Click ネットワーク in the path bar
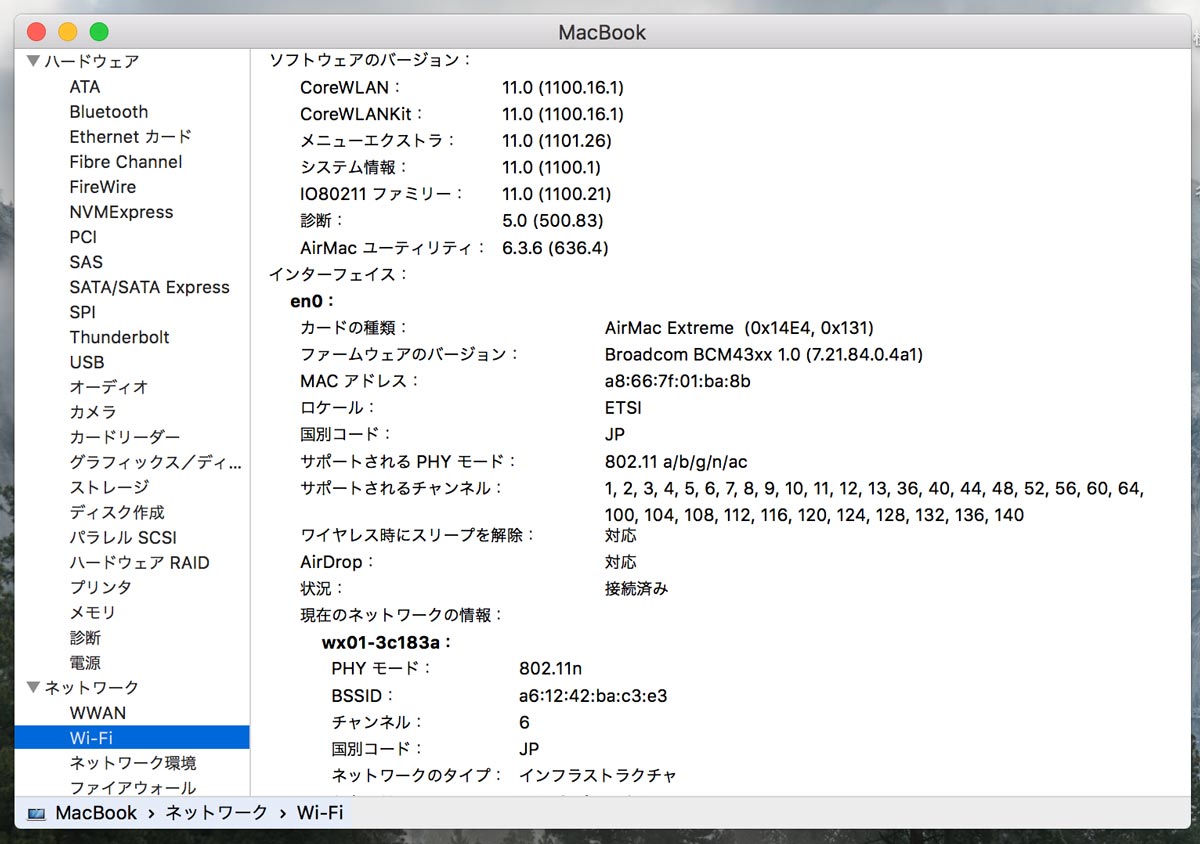This screenshot has height=844, width=1200. 216,813
